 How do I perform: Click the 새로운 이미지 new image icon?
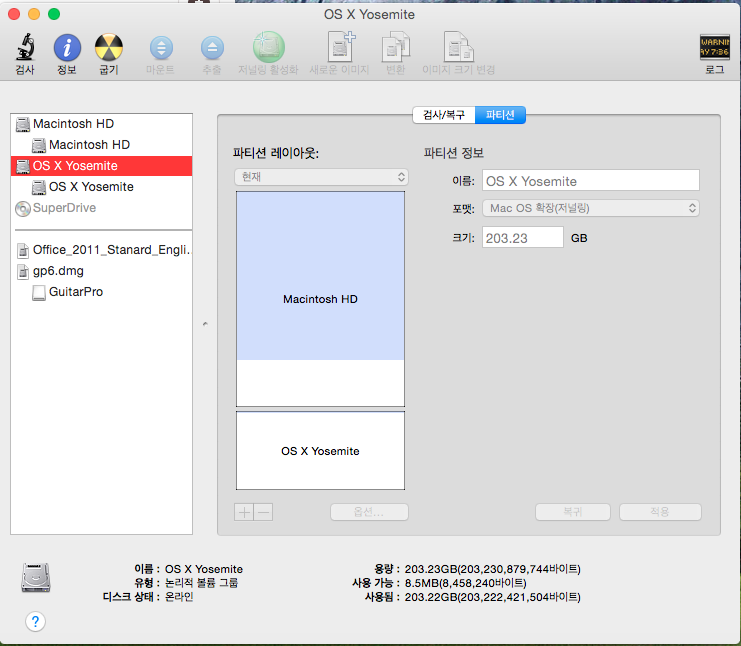[x=341, y=46]
